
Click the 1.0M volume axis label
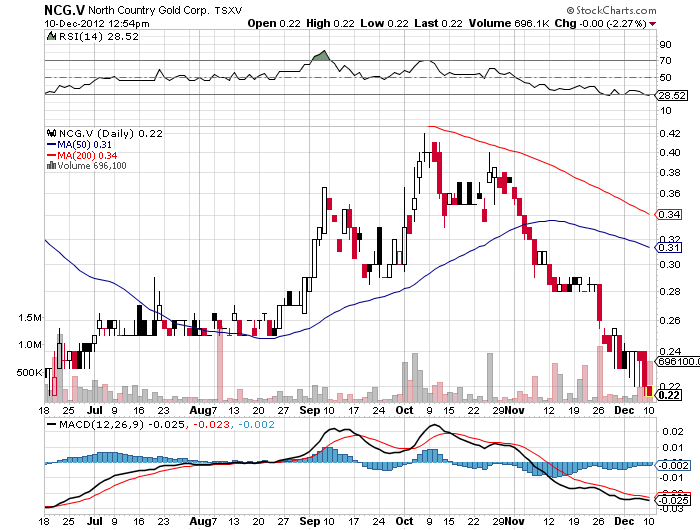(x=30, y=345)
